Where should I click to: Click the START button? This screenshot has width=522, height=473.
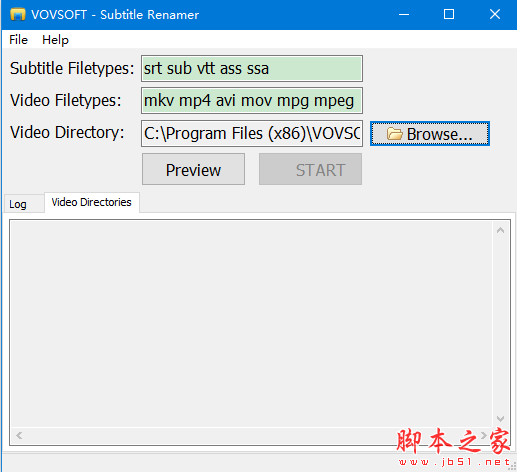(310, 169)
